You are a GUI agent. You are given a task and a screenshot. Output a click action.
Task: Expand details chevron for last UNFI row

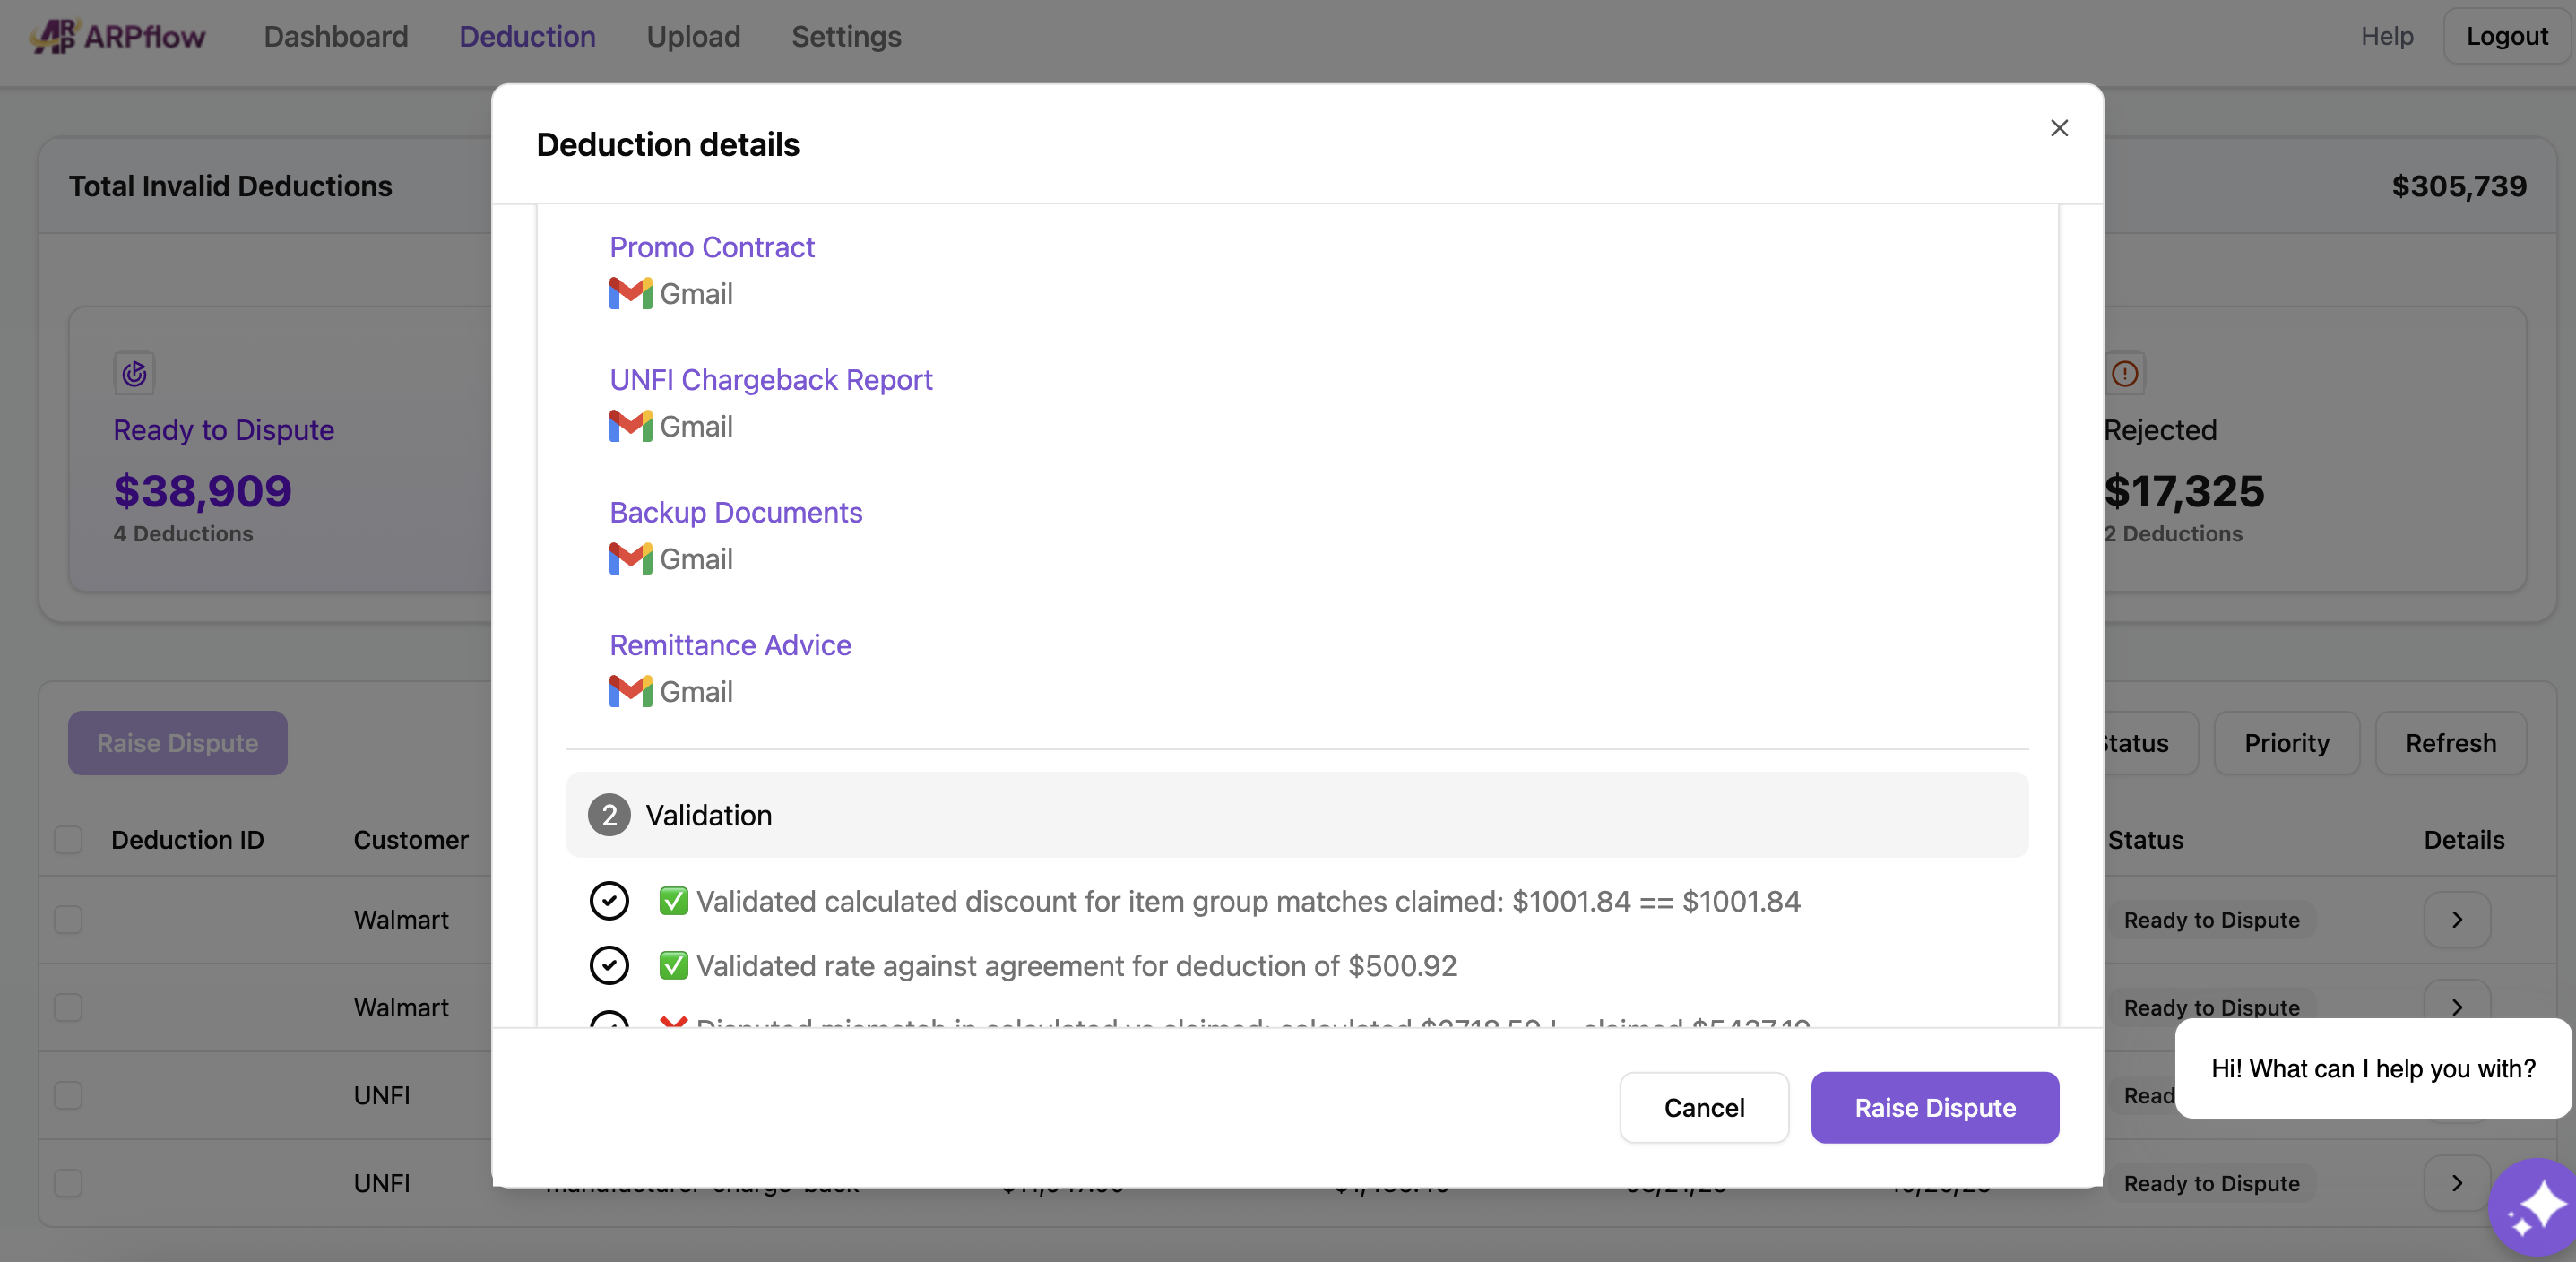[2456, 1183]
